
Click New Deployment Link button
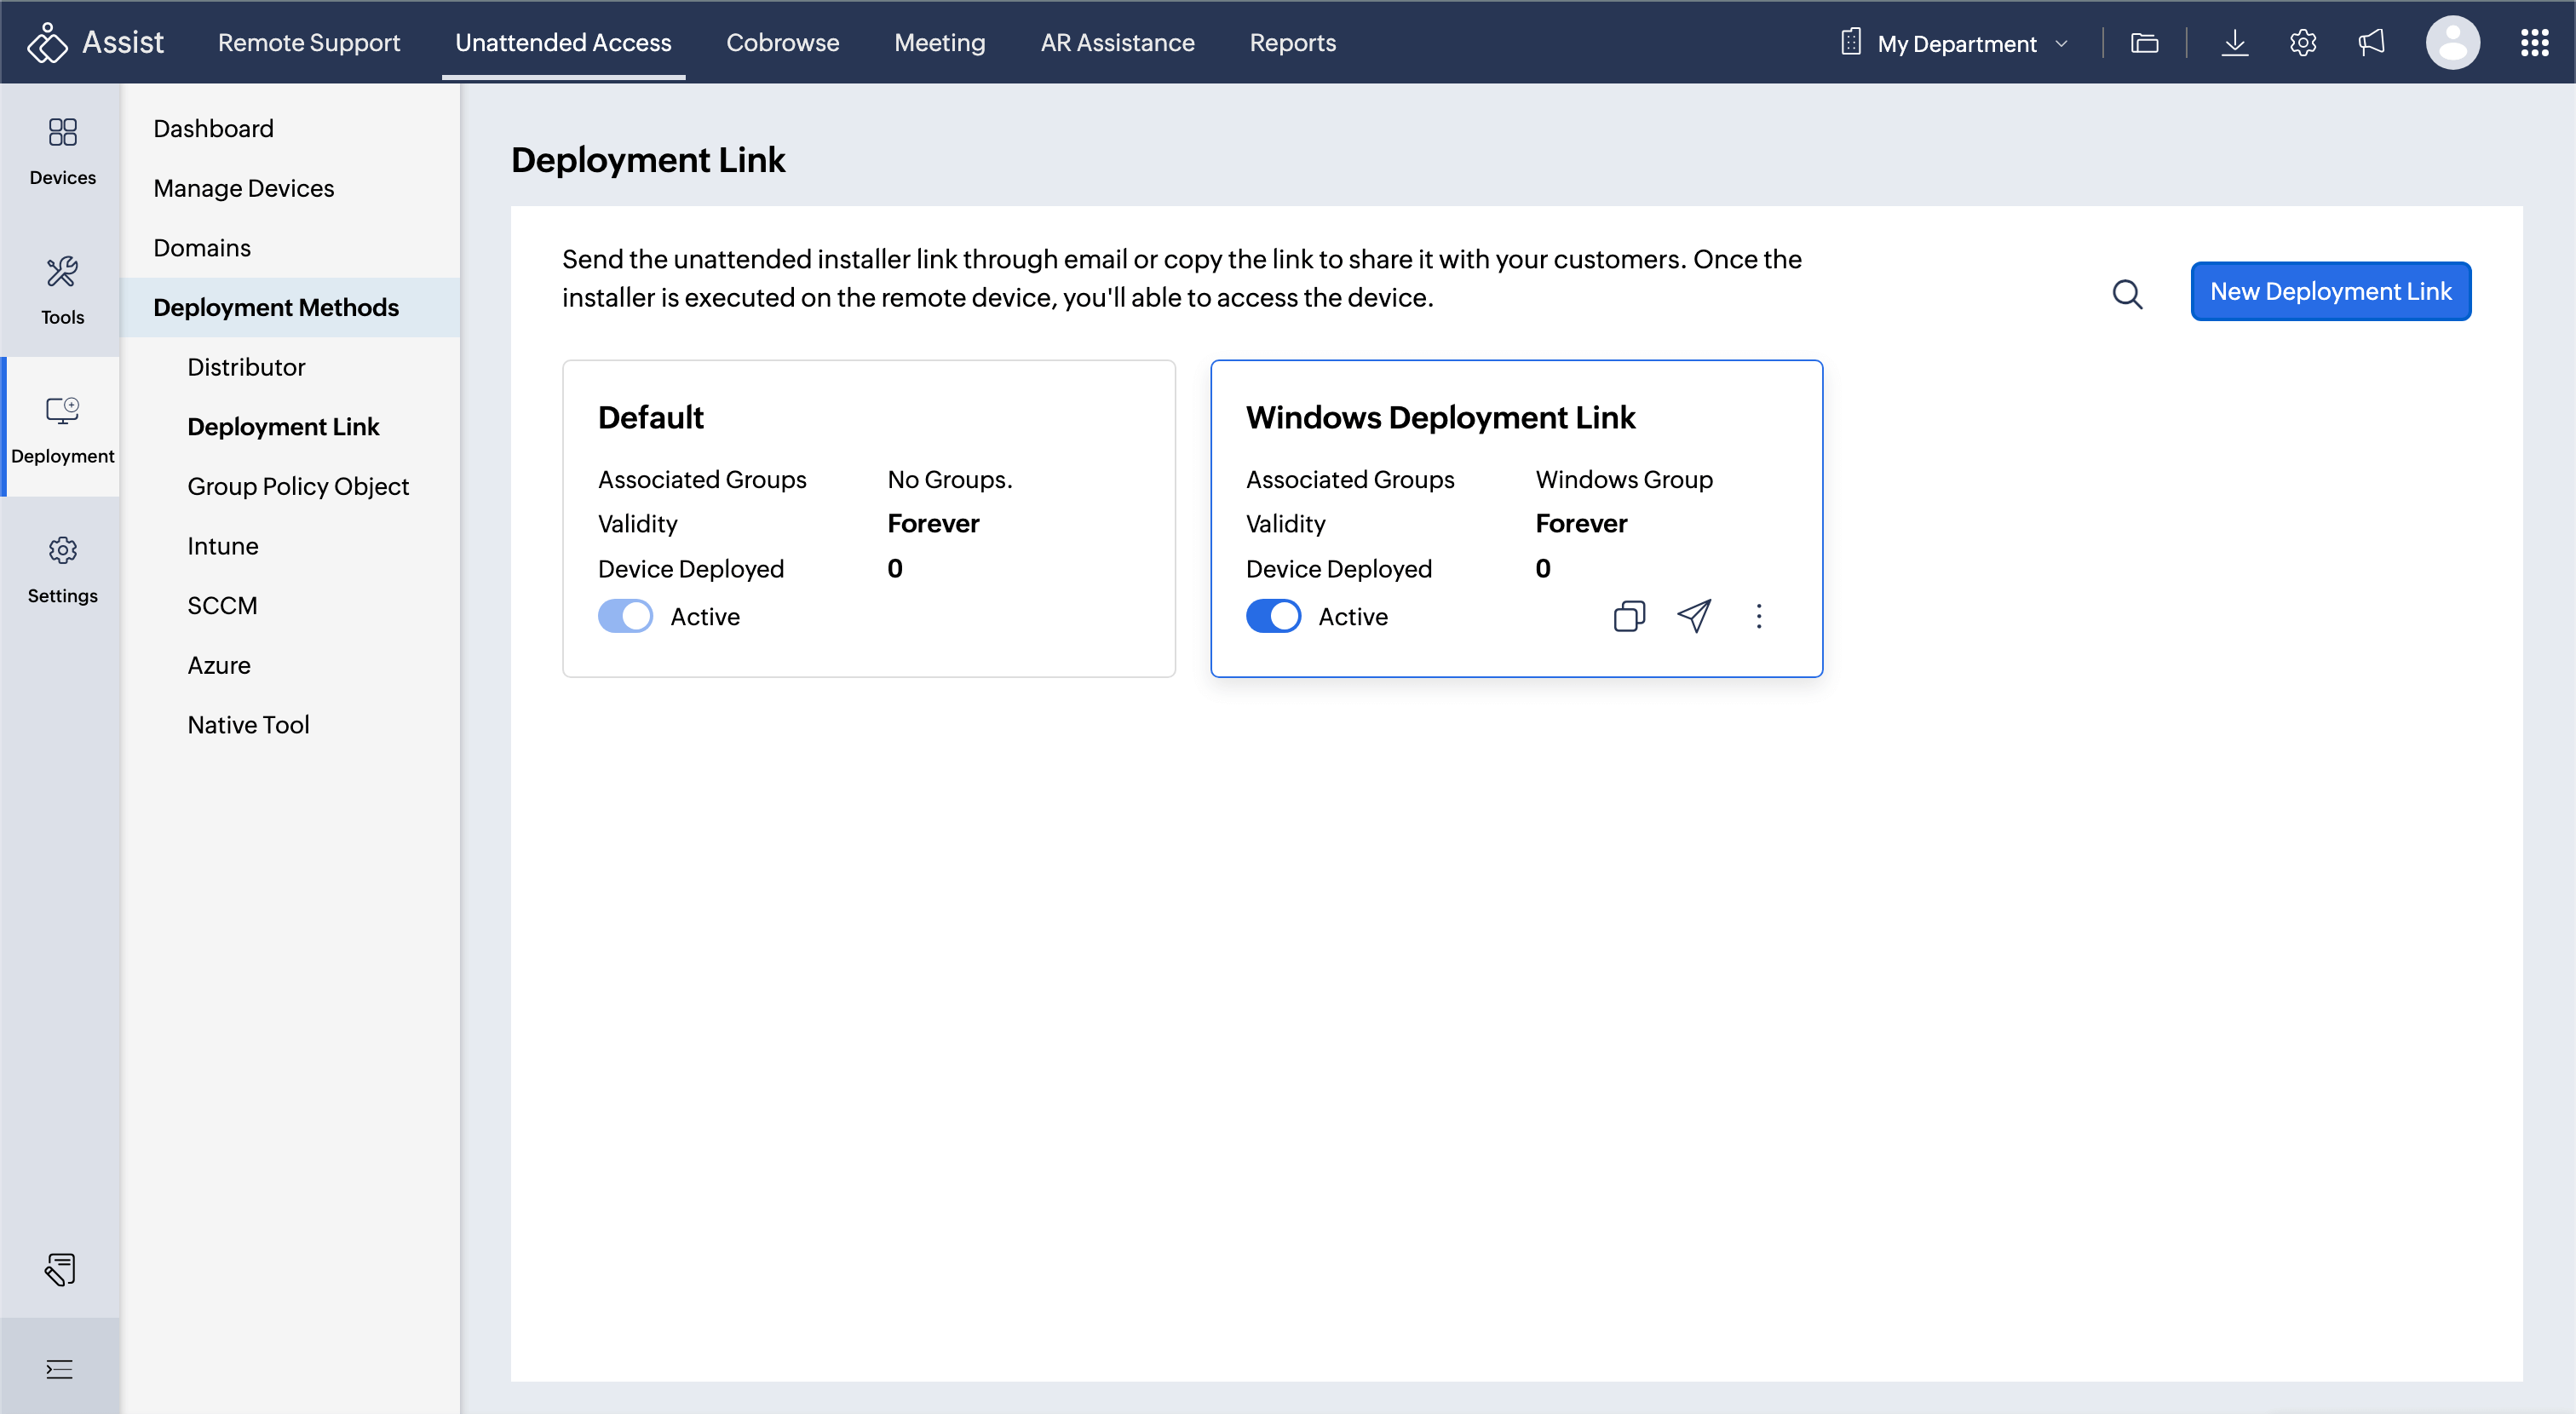pos(2330,291)
